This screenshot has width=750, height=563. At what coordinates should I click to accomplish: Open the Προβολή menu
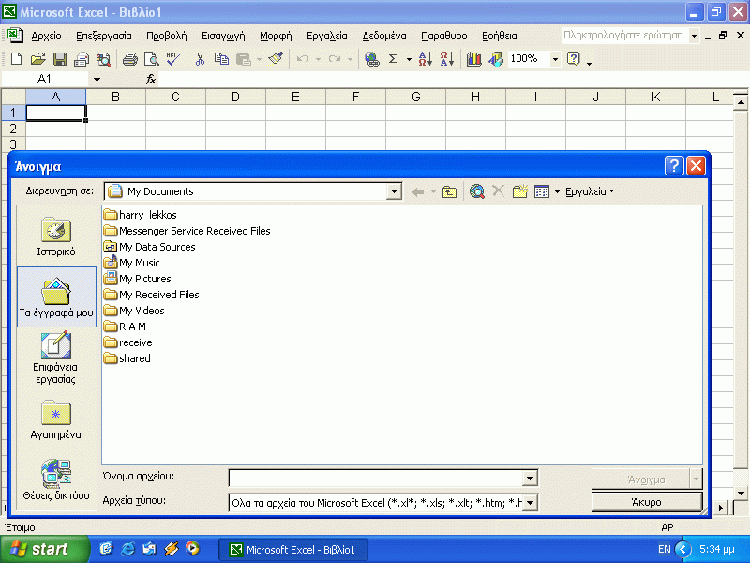coord(166,36)
